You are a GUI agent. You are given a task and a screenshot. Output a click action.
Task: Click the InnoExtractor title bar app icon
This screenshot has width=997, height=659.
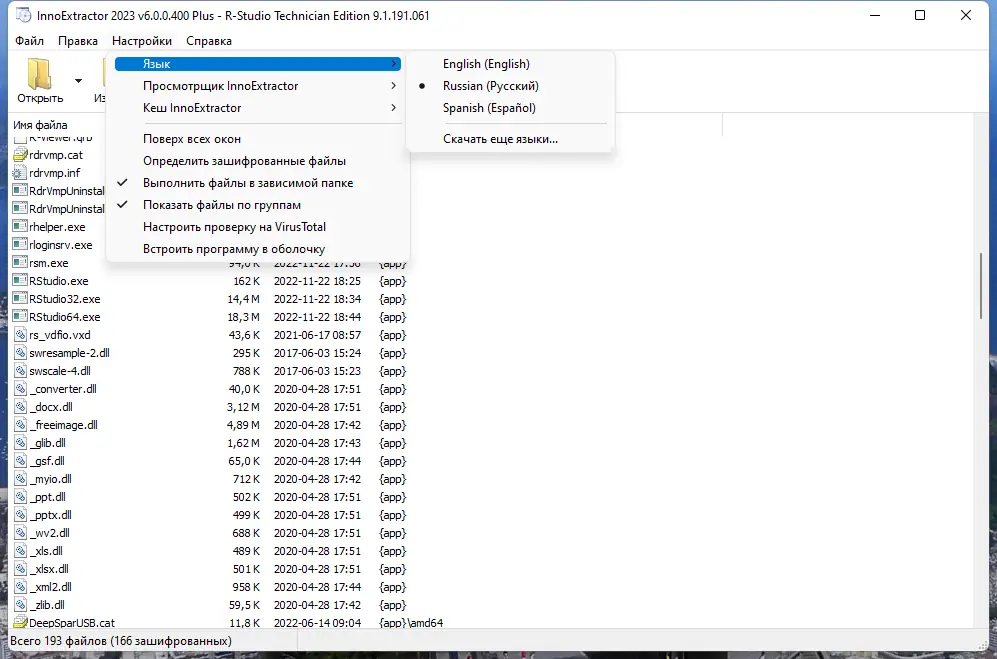pos(23,15)
